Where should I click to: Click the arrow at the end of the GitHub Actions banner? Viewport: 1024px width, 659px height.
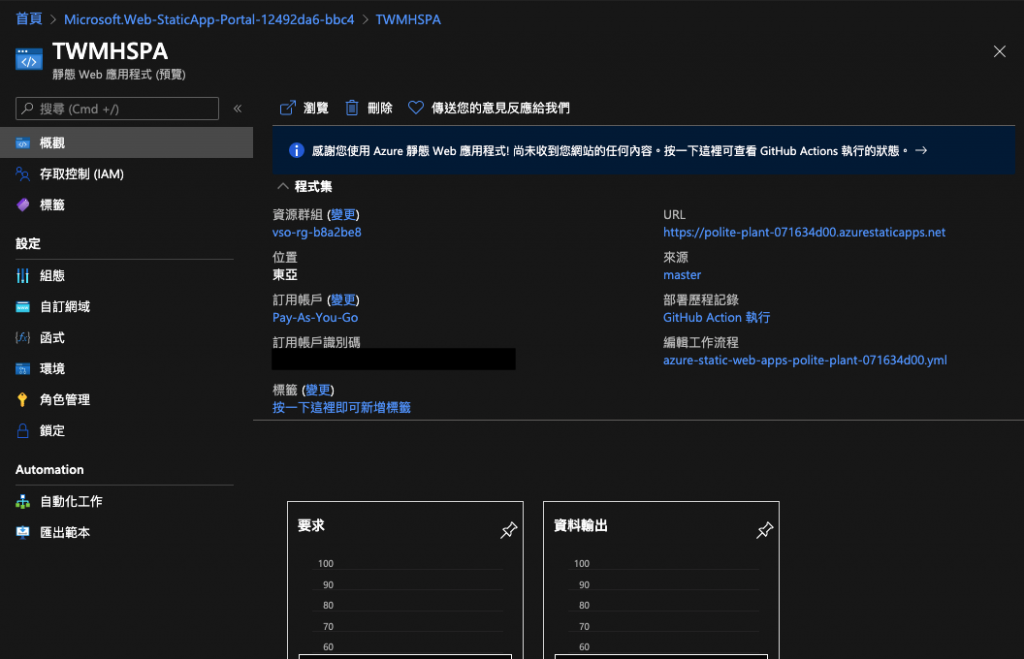(921, 151)
